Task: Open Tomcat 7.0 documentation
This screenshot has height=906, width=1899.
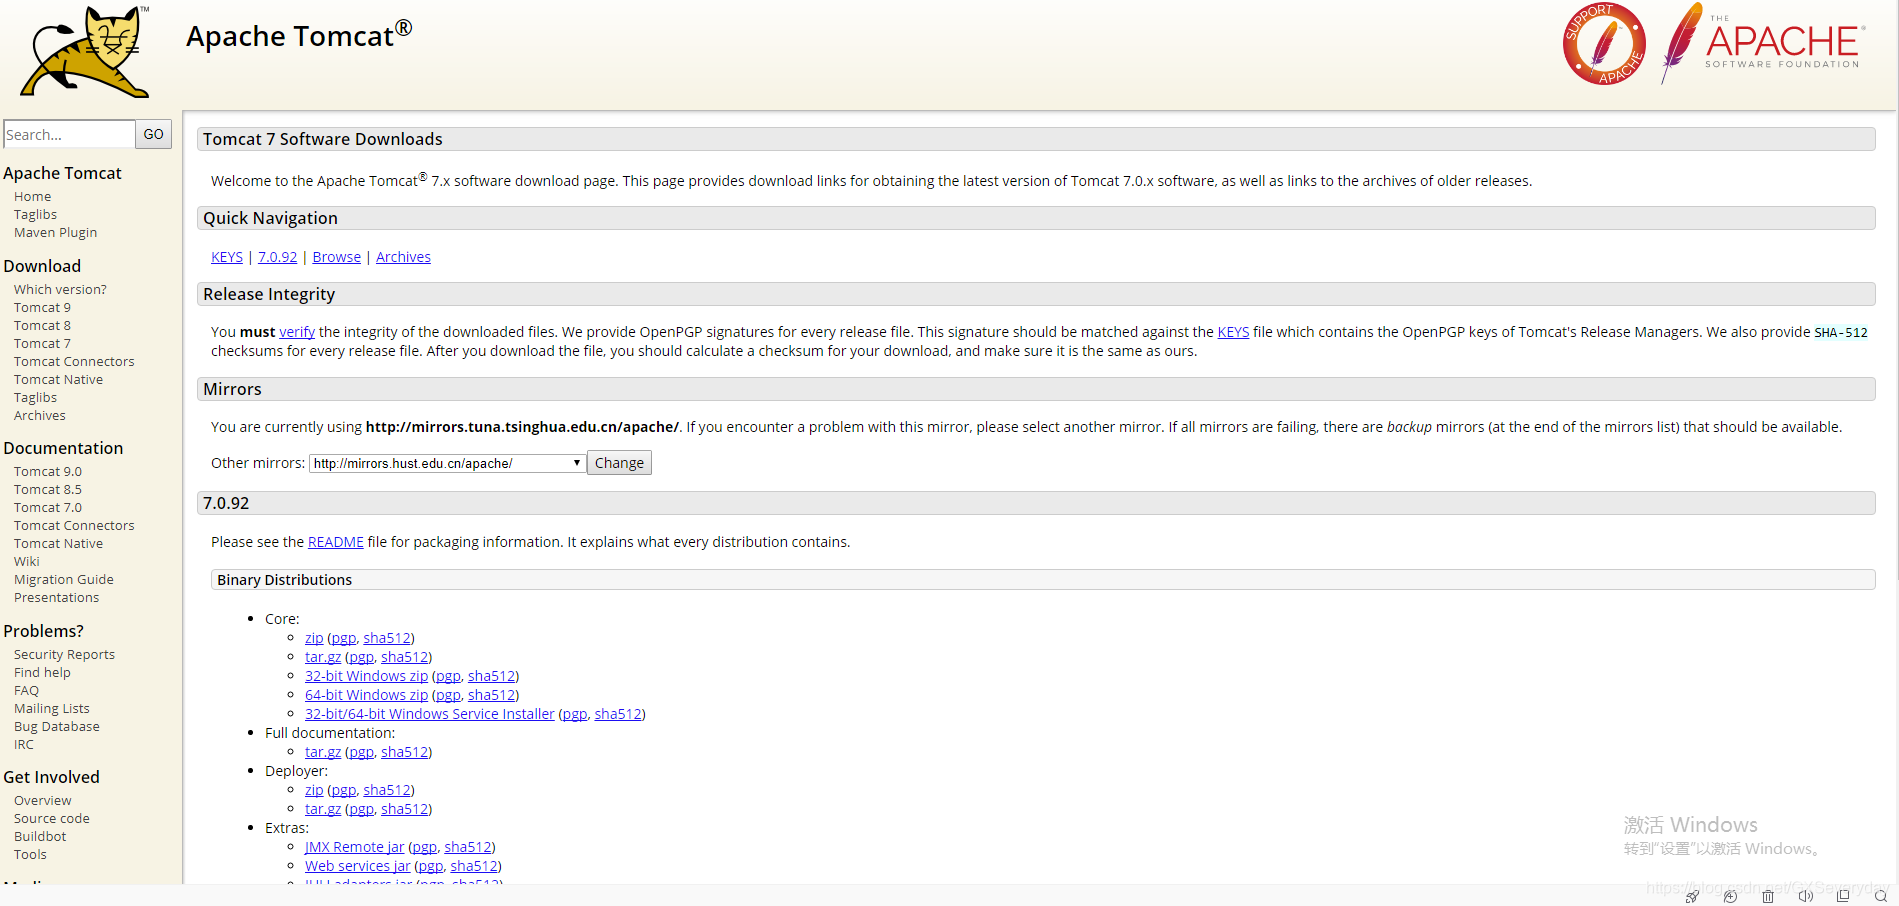Action: pos(48,508)
